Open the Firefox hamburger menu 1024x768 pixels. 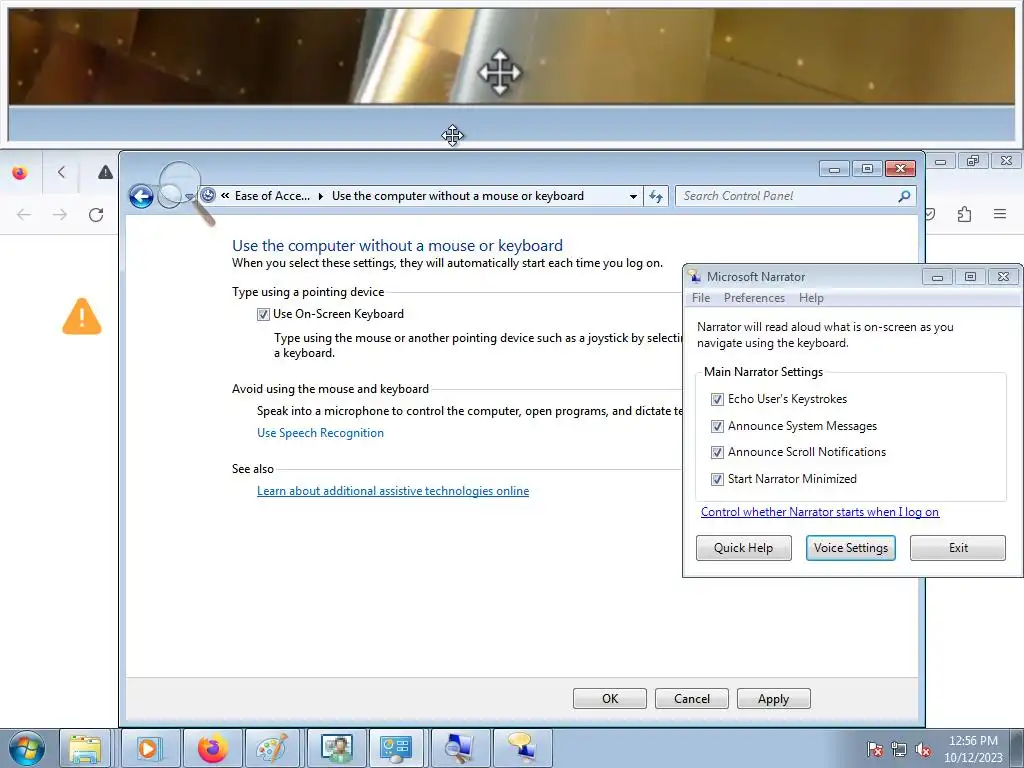[x=1000, y=214]
